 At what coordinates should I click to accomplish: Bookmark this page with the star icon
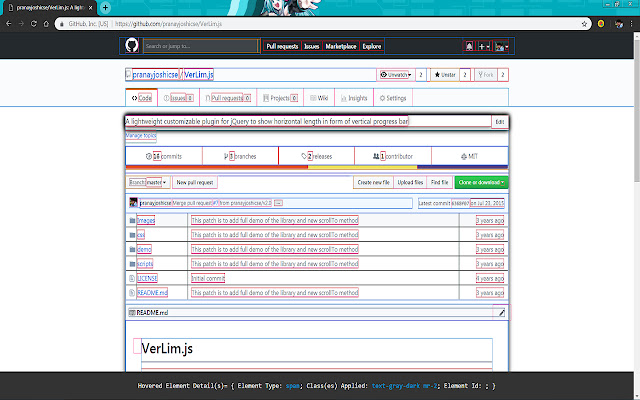tap(584, 21)
